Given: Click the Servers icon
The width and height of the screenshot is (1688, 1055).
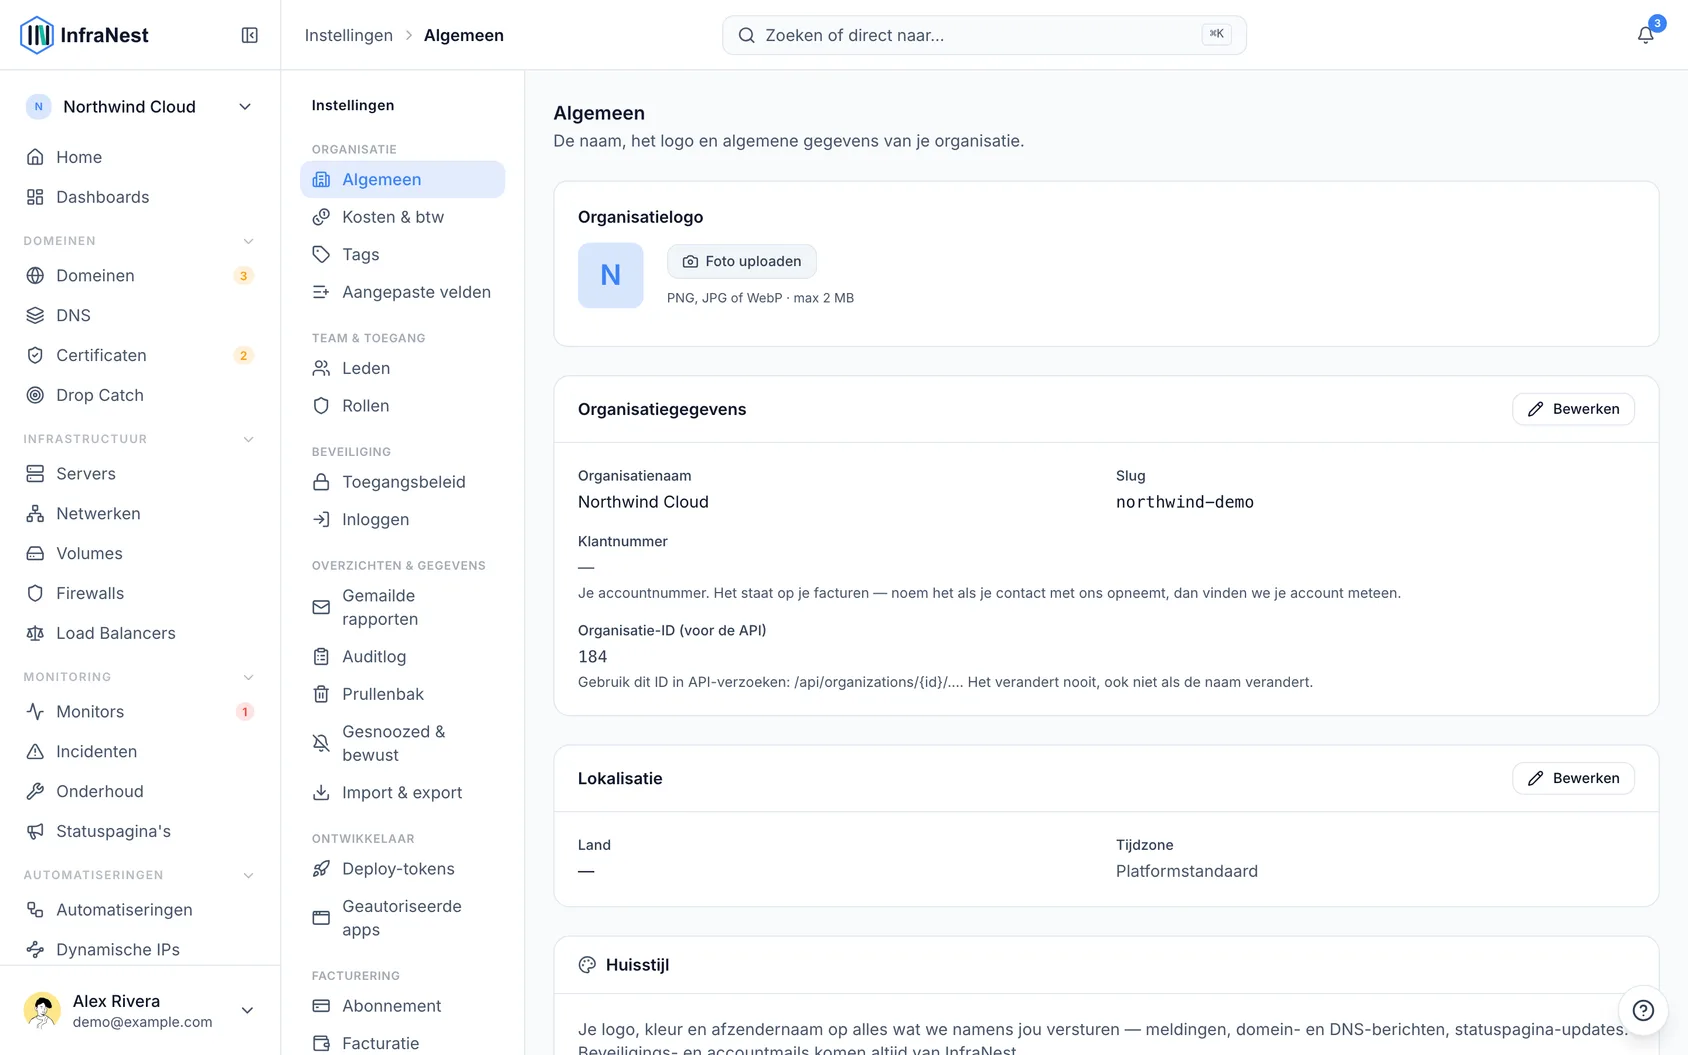Looking at the screenshot, I should (35, 473).
